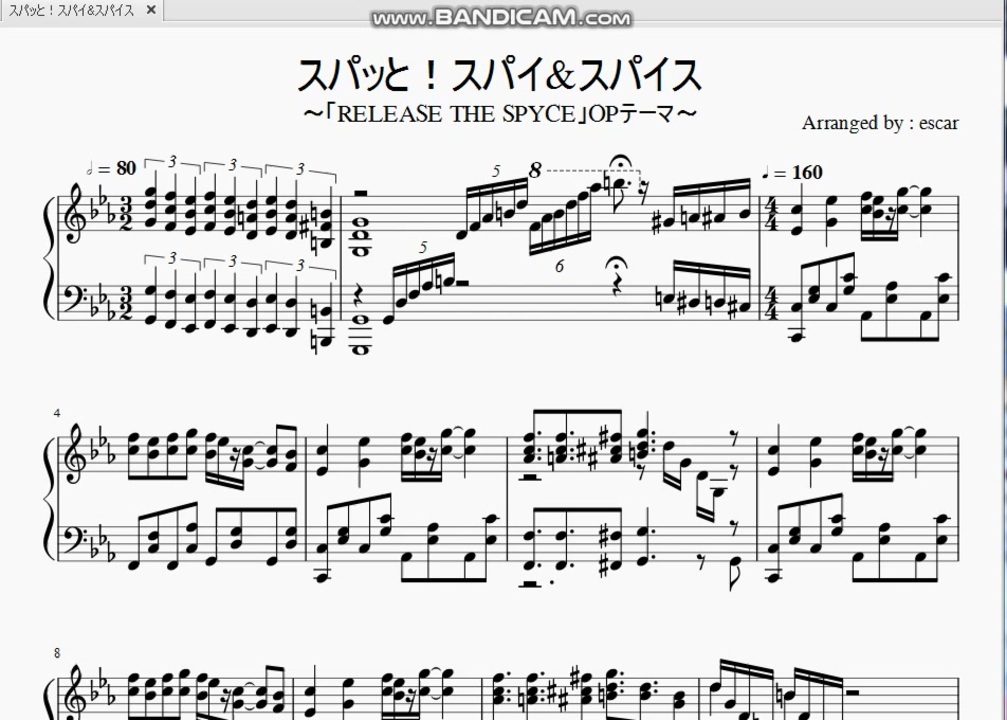Click the 4/4 time signature on treble staff

[771, 215]
